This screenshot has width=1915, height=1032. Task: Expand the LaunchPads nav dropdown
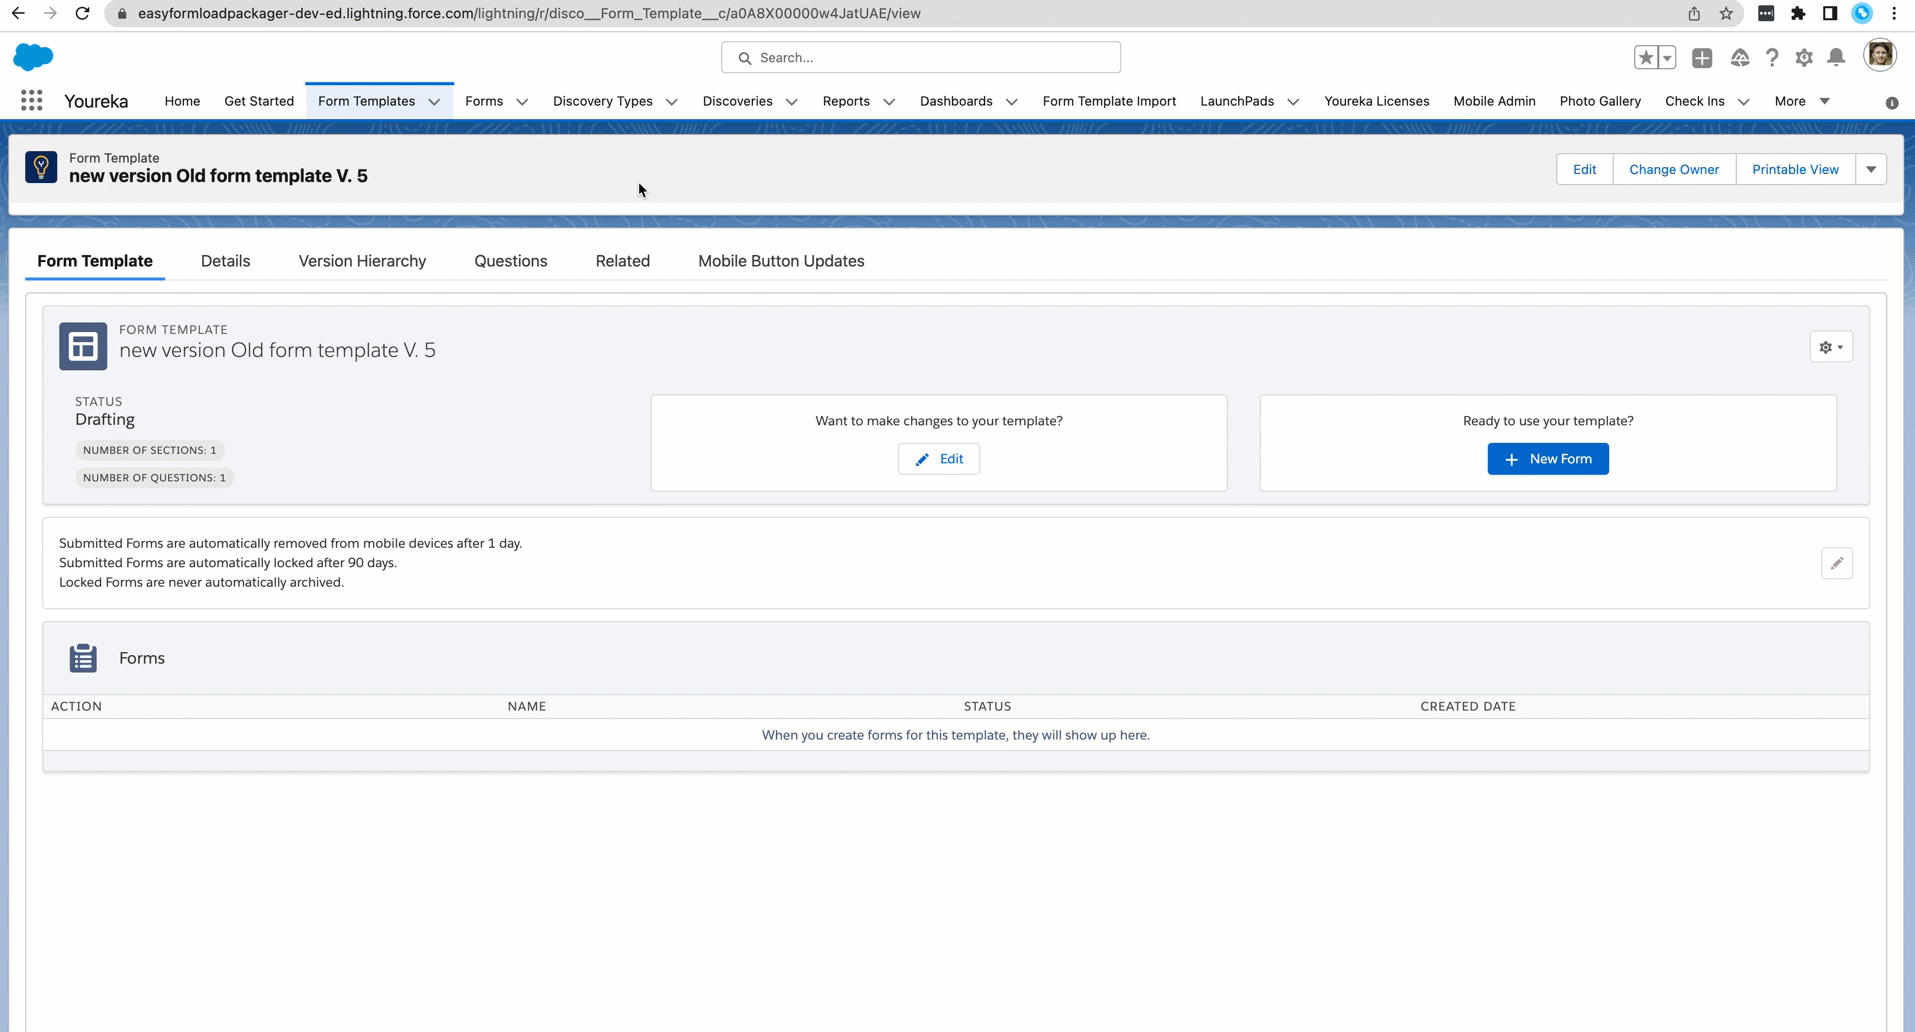pyautogui.click(x=1293, y=102)
